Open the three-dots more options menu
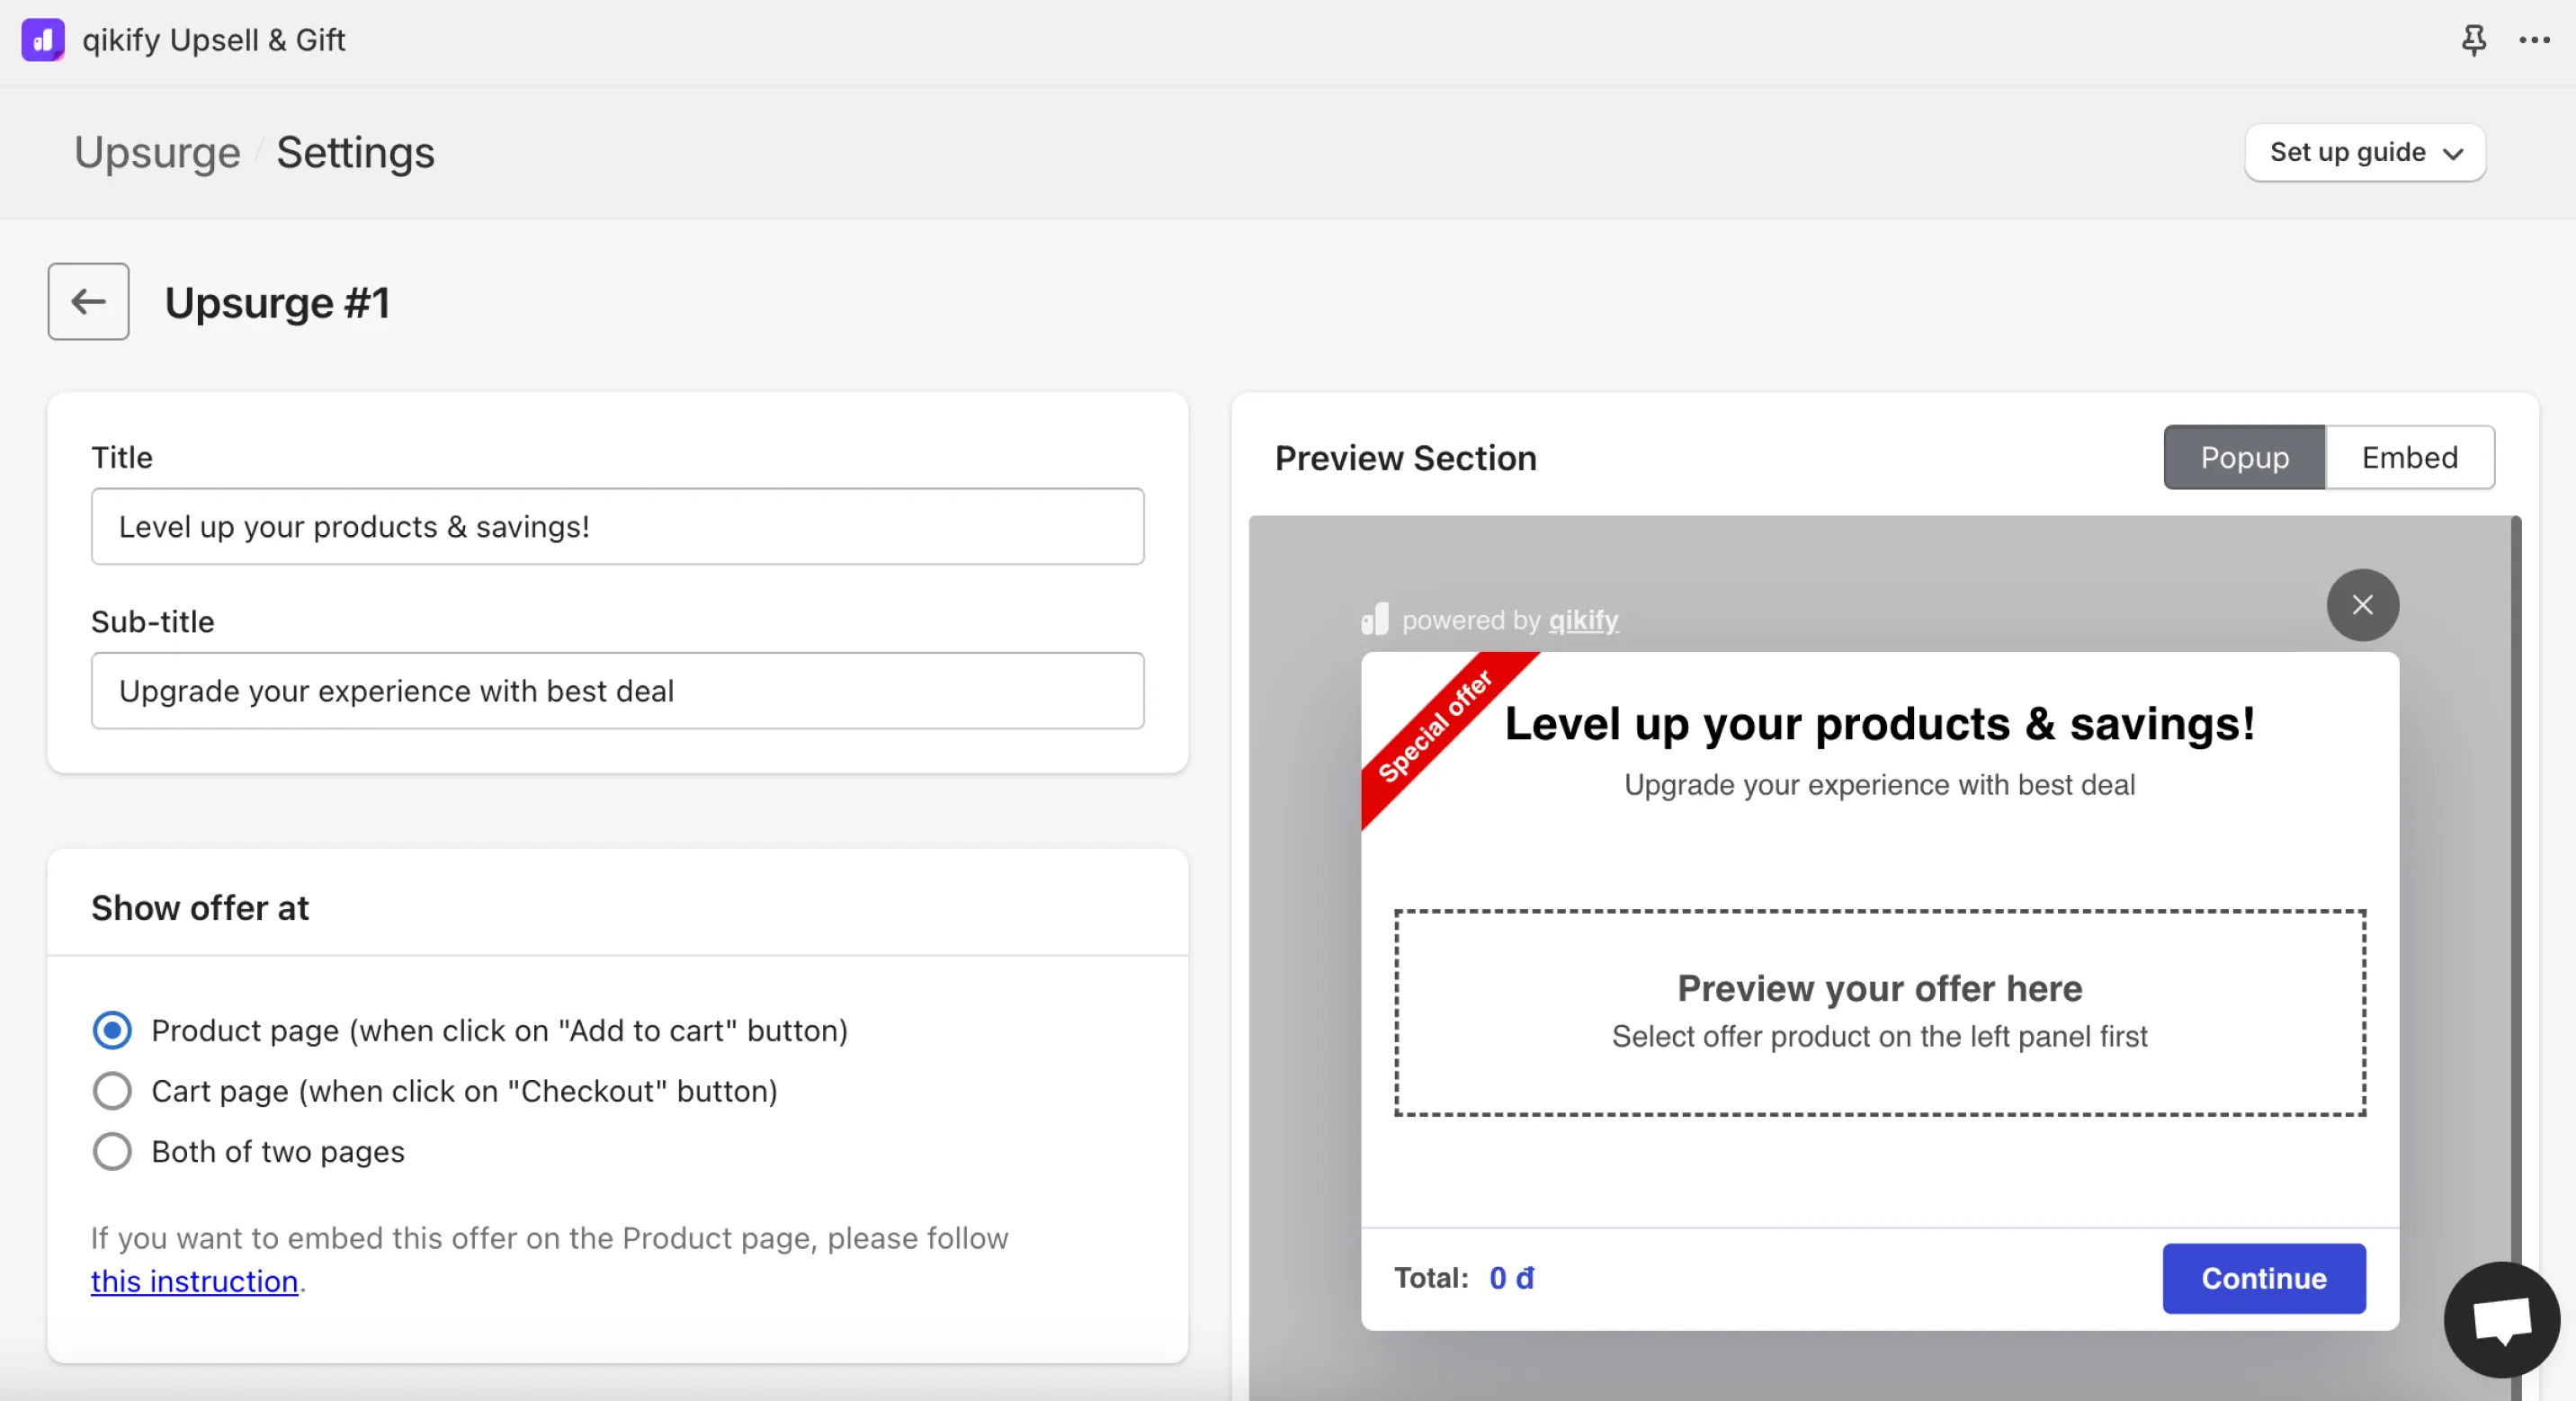 2534,40
